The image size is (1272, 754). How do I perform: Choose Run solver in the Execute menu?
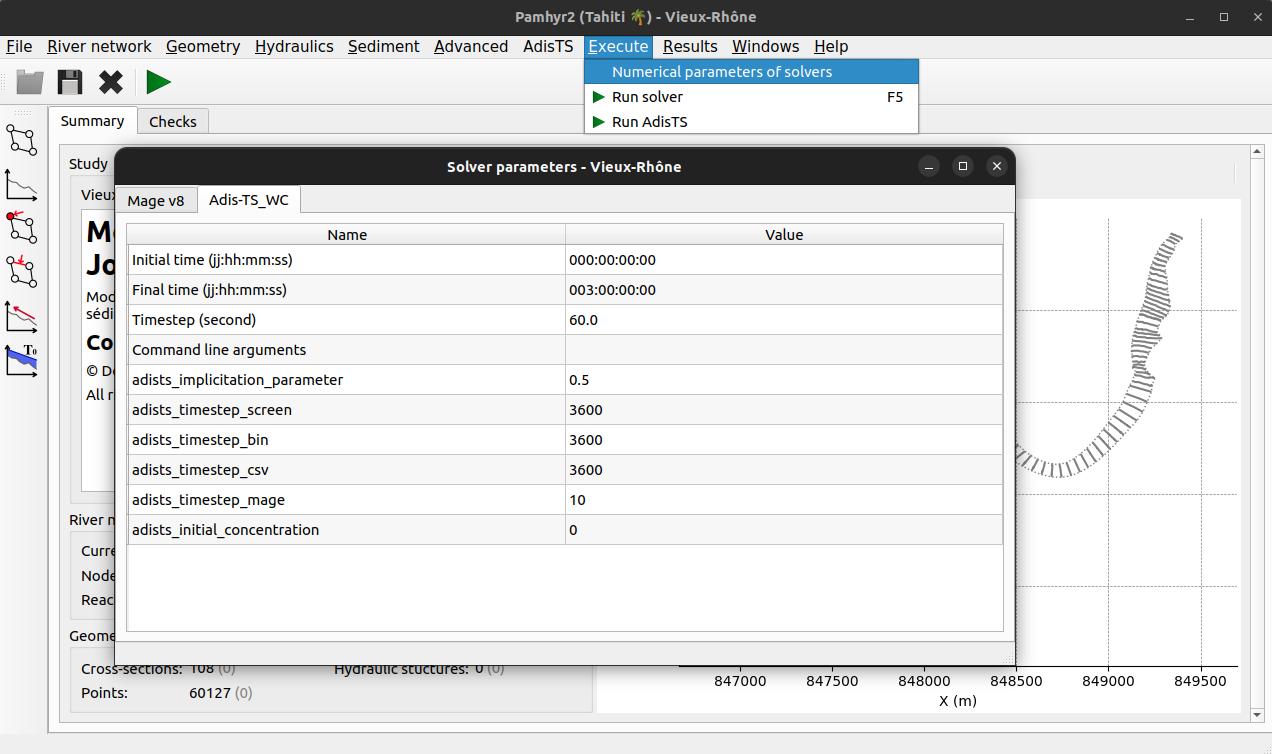click(647, 97)
